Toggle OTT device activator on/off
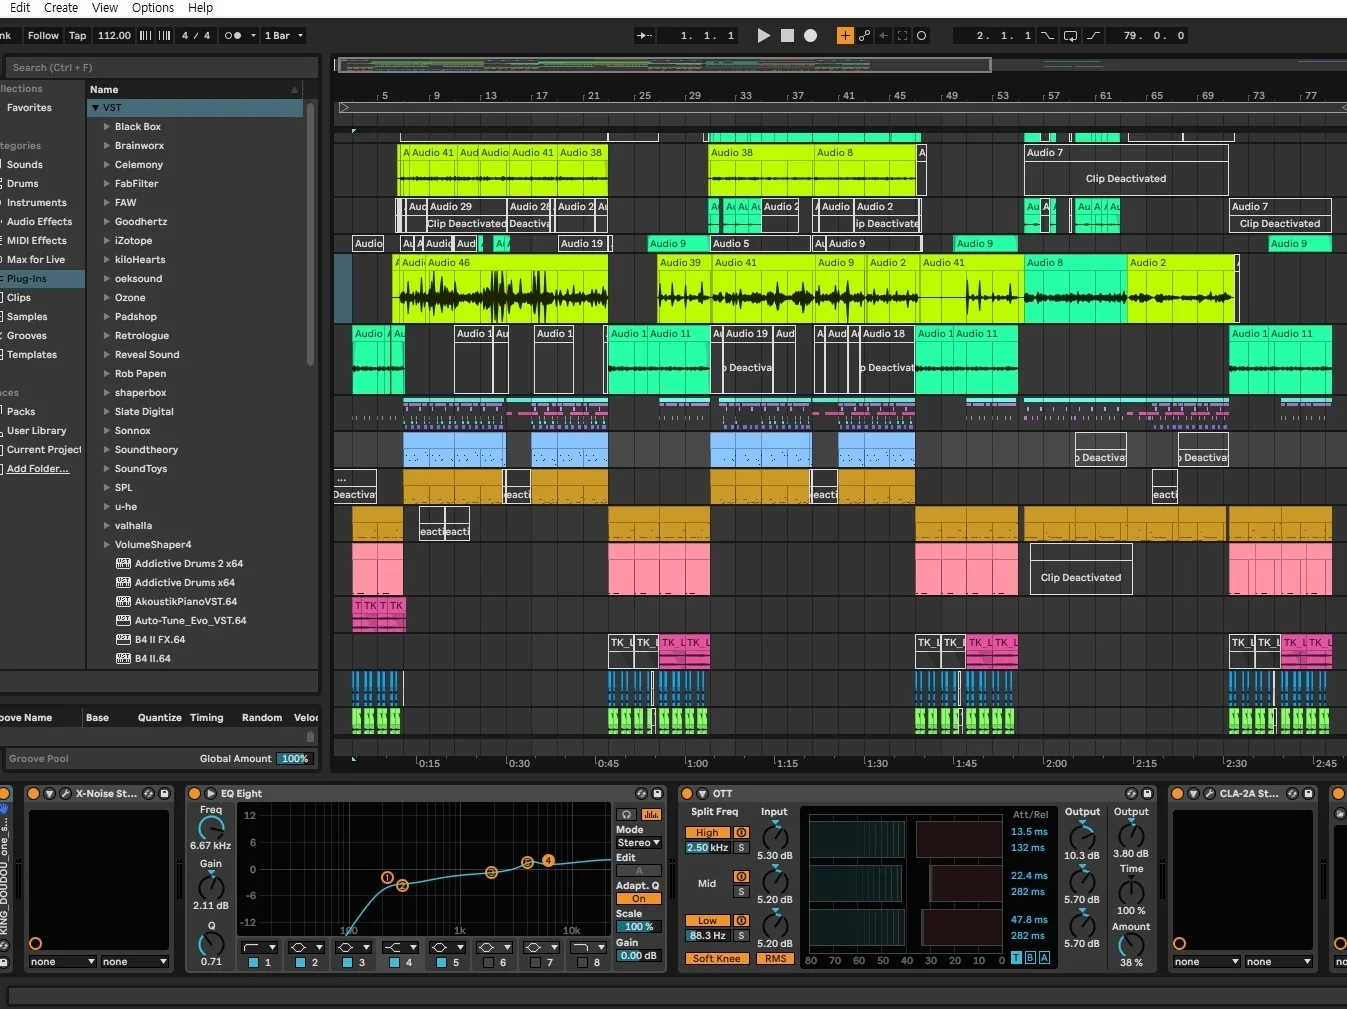The height and width of the screenshot is (1009, 1347). point(687,793)
